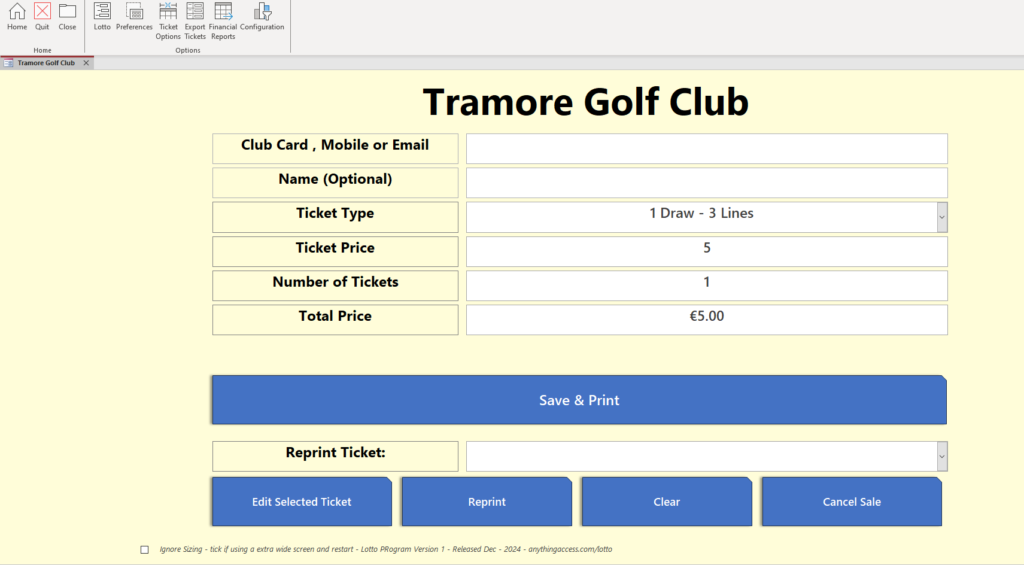
Task: Click the Ignore Sizing version footer text
Action: tap(385, 549)
